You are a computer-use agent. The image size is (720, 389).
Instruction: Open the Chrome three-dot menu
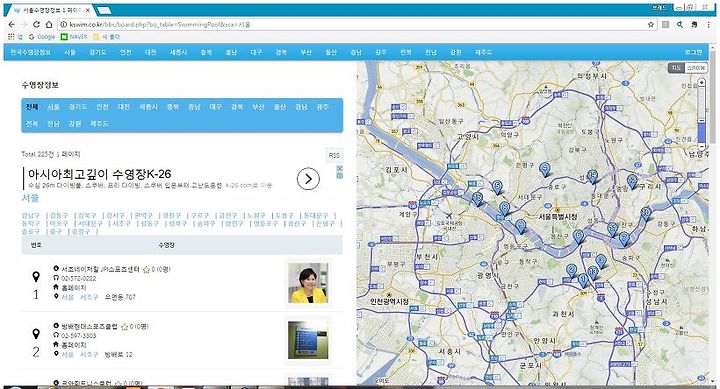click(709, 25)
